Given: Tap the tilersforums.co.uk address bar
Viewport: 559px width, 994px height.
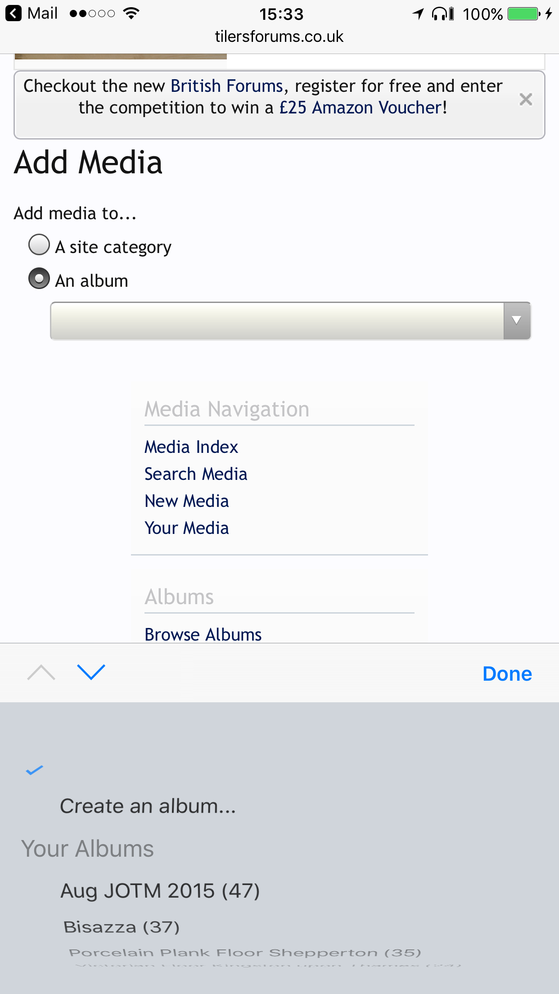Looking at the screenshot, I should click(280, 37).
